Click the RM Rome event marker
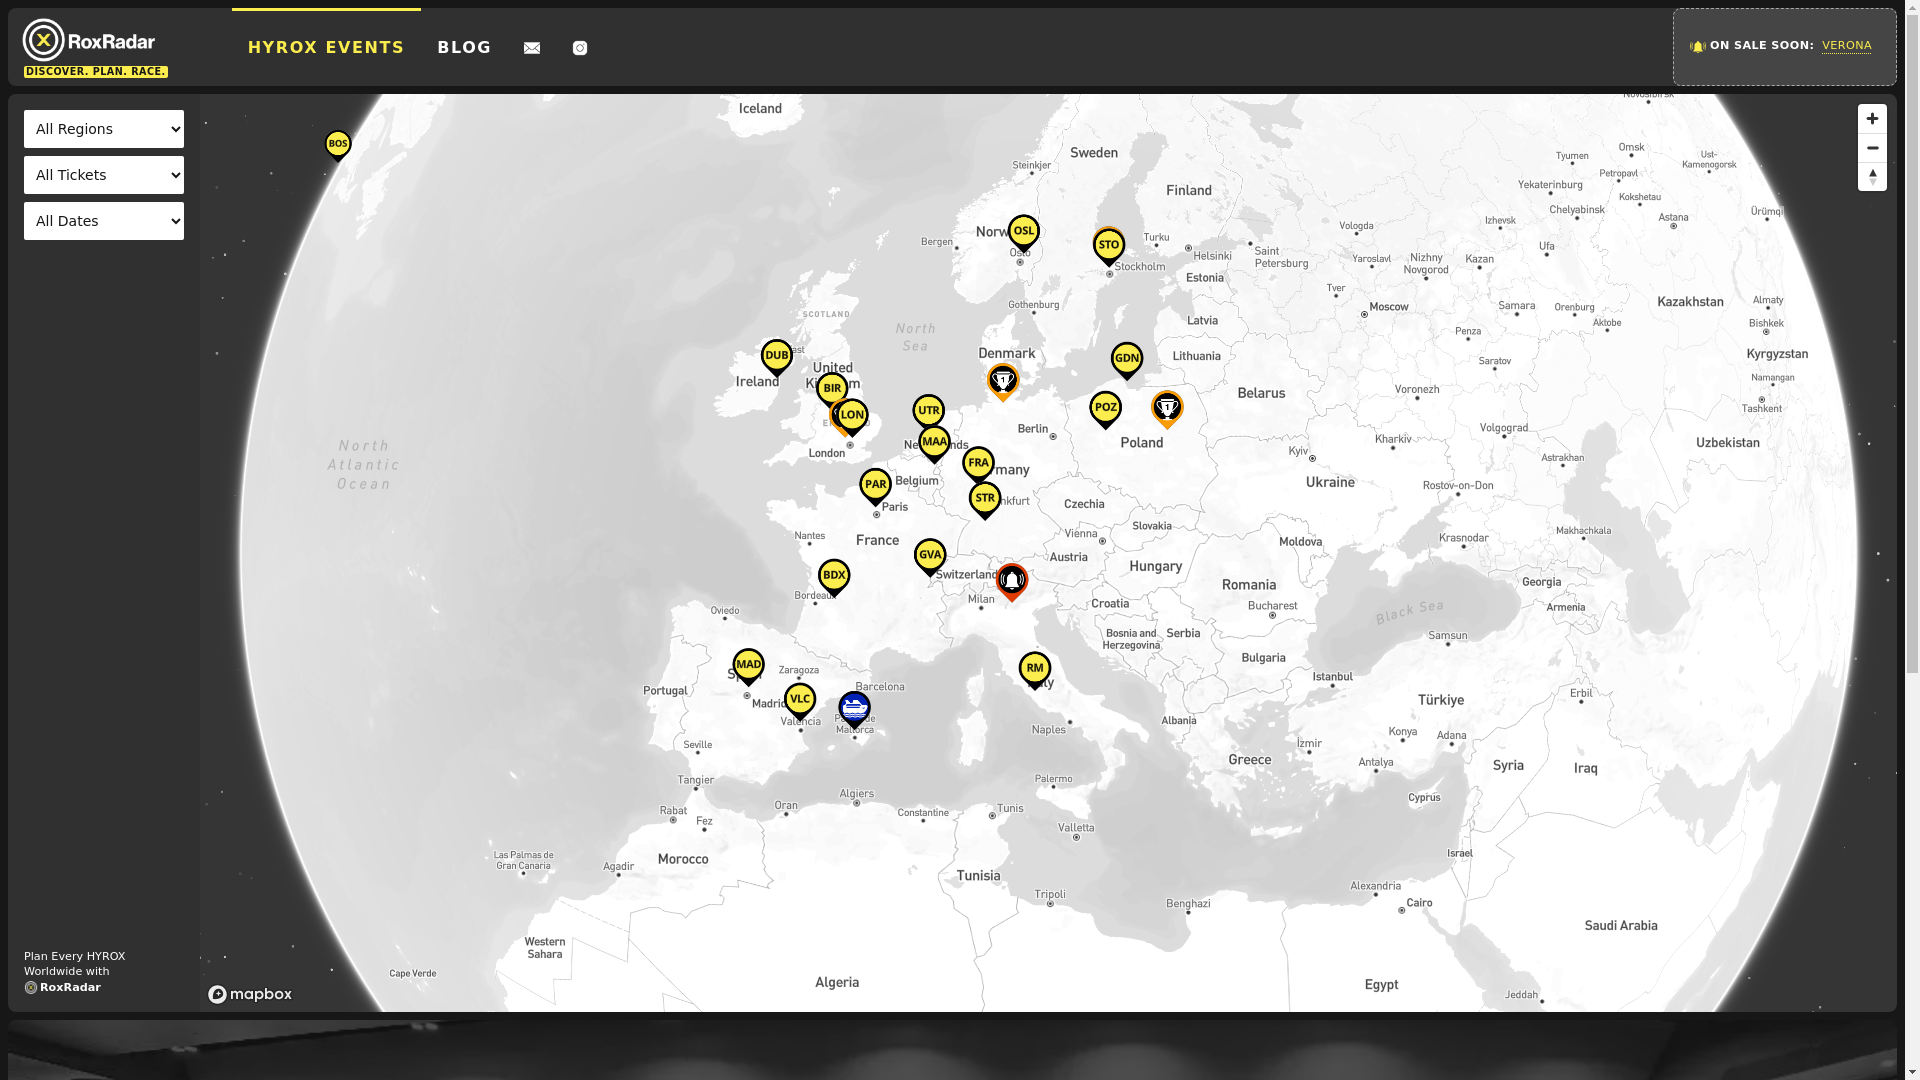 [1034, 671]
